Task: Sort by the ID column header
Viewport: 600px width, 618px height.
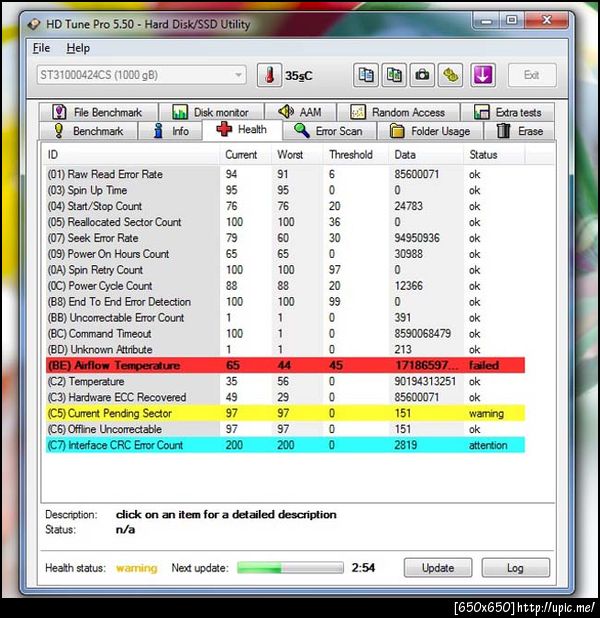Action: tap(131, 155)
